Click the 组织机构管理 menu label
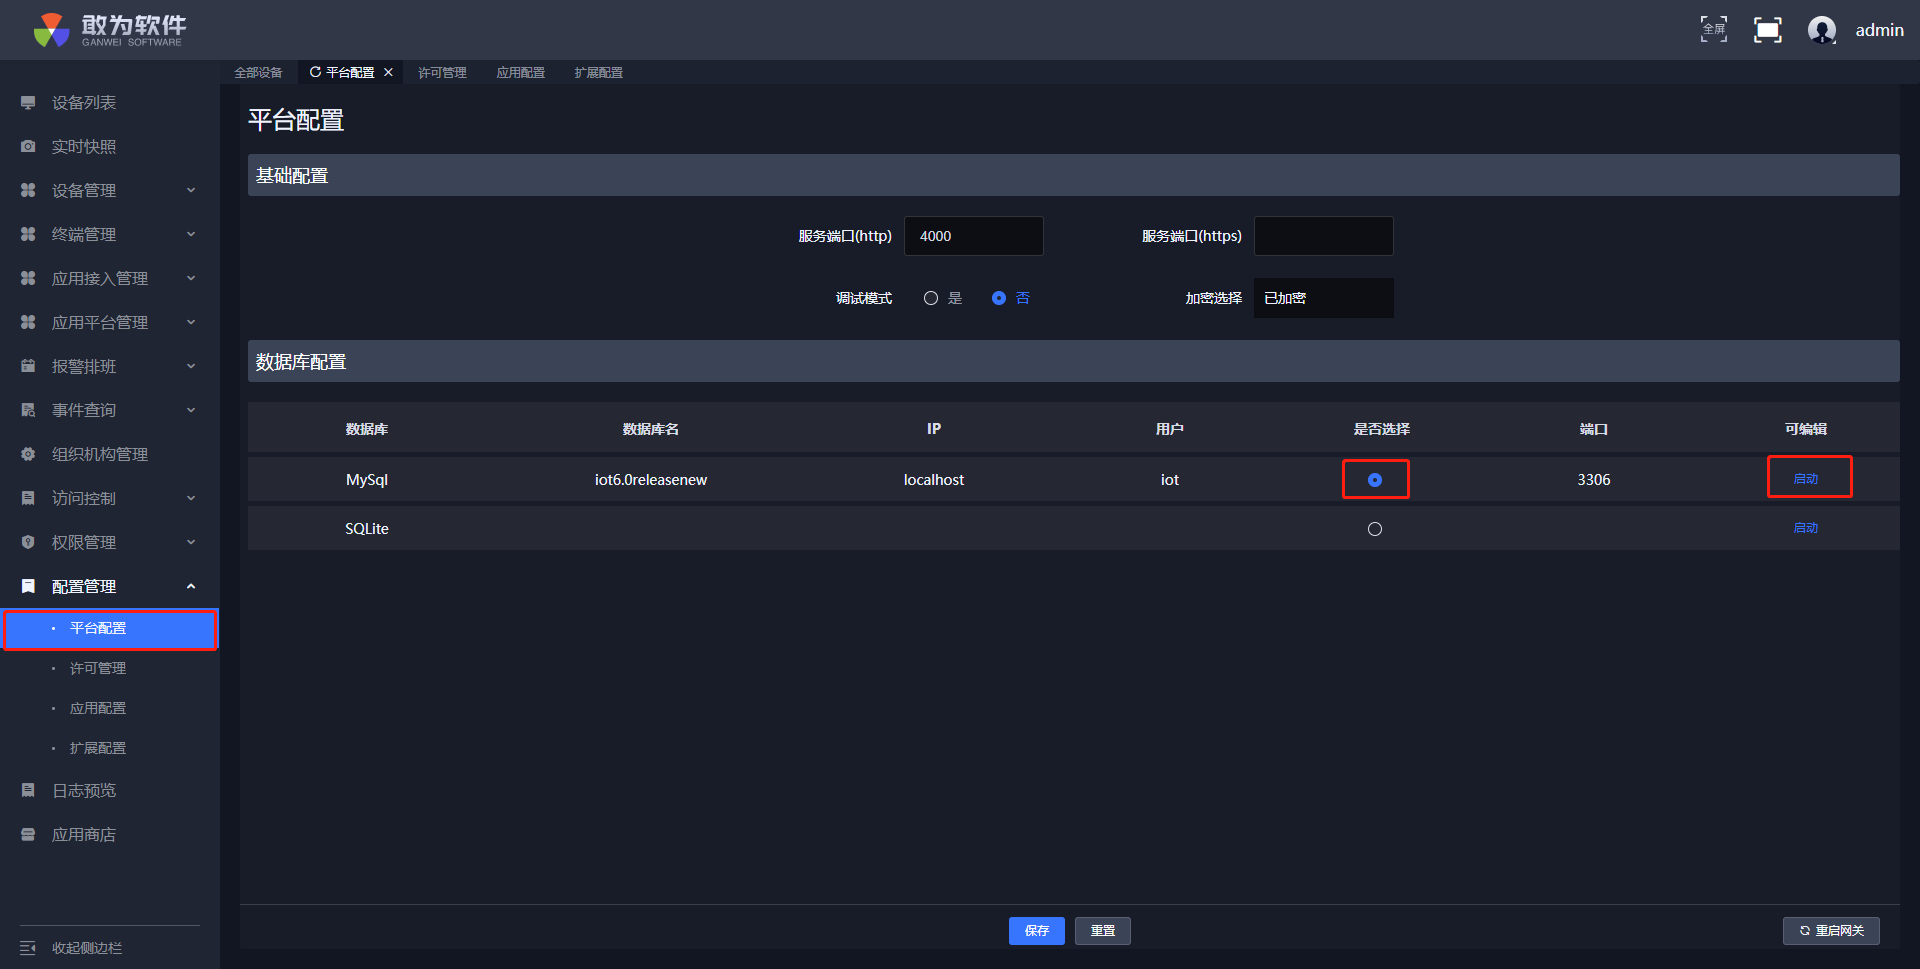Screen dimensions: 1920x969 (100, 455)
